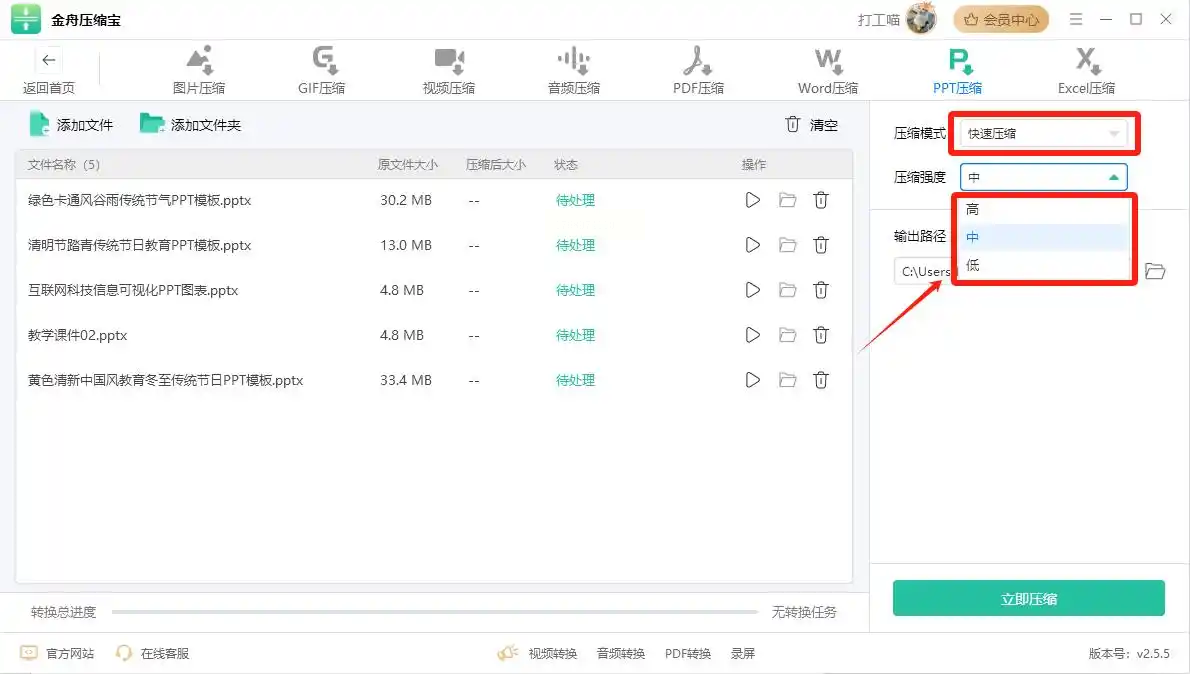This screenshot has width=1190, height=674.
Task: Switch to GIF压缩 tab
Action: [x=322, y=71]
